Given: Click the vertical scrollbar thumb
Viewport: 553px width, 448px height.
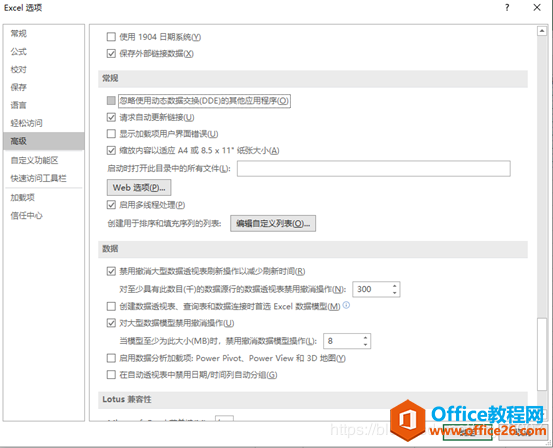Looking at the screenshot, I should pyautogui.click(x=542, y=354).
